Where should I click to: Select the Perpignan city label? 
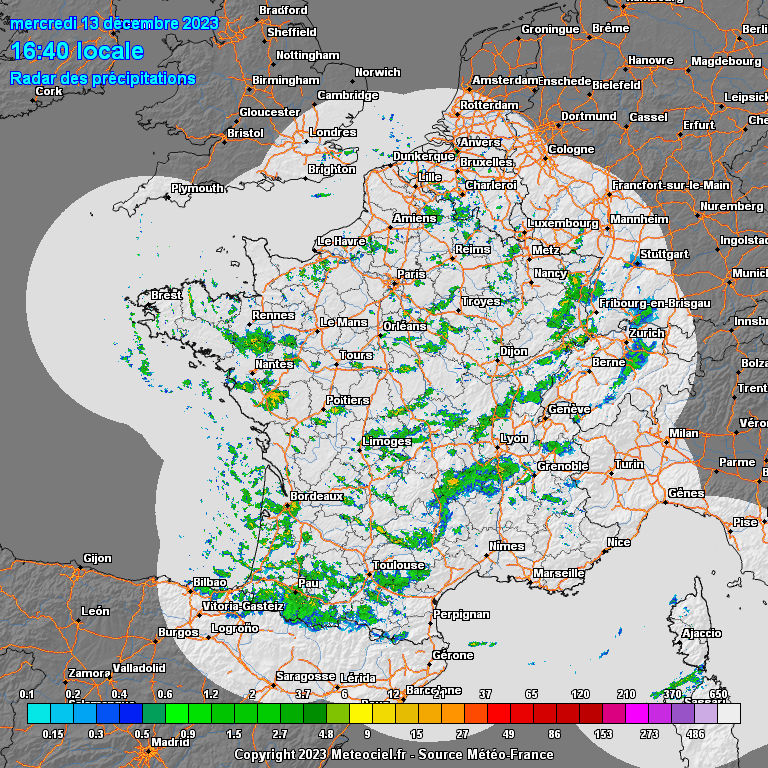[462, 614]
